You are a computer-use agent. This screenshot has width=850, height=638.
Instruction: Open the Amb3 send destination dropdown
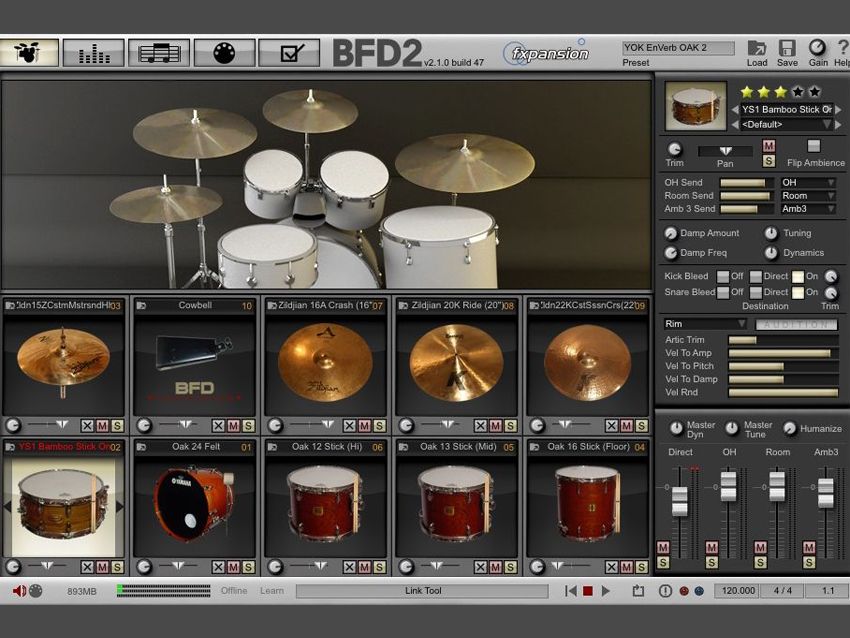click(x=808, y=209)
